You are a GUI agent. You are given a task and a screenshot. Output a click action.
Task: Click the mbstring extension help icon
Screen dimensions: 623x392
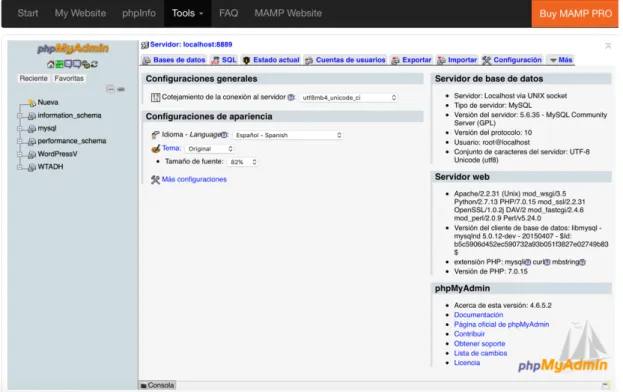click(582, 262)
